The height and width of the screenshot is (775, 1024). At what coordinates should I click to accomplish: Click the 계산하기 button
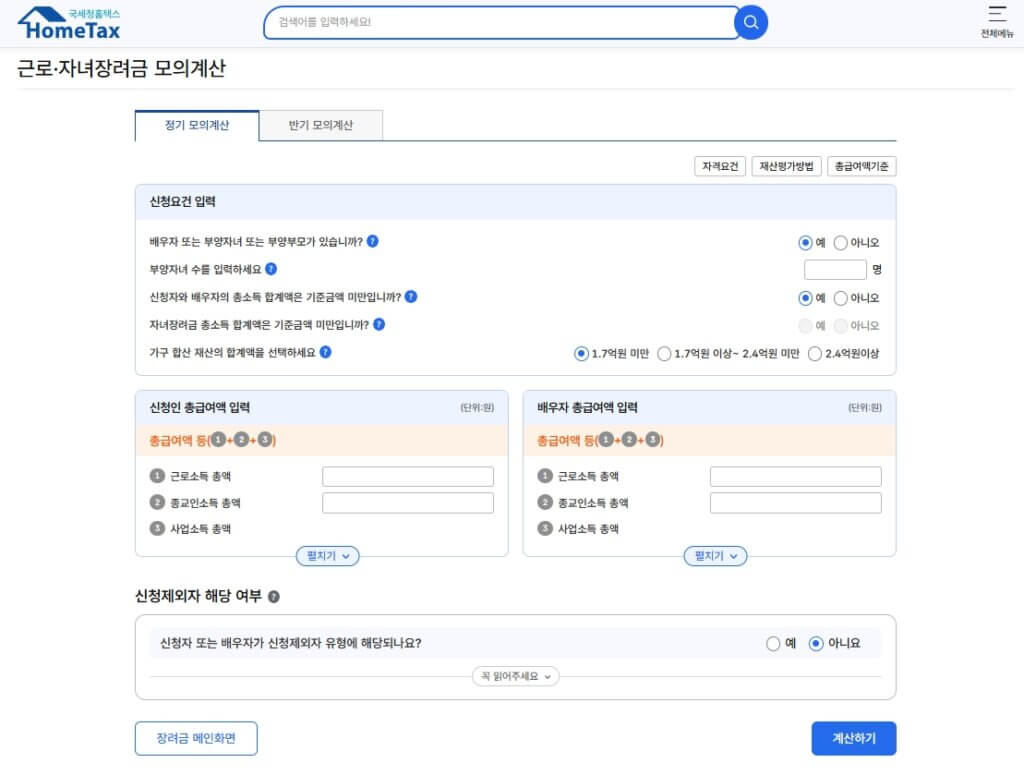(853, 738)
